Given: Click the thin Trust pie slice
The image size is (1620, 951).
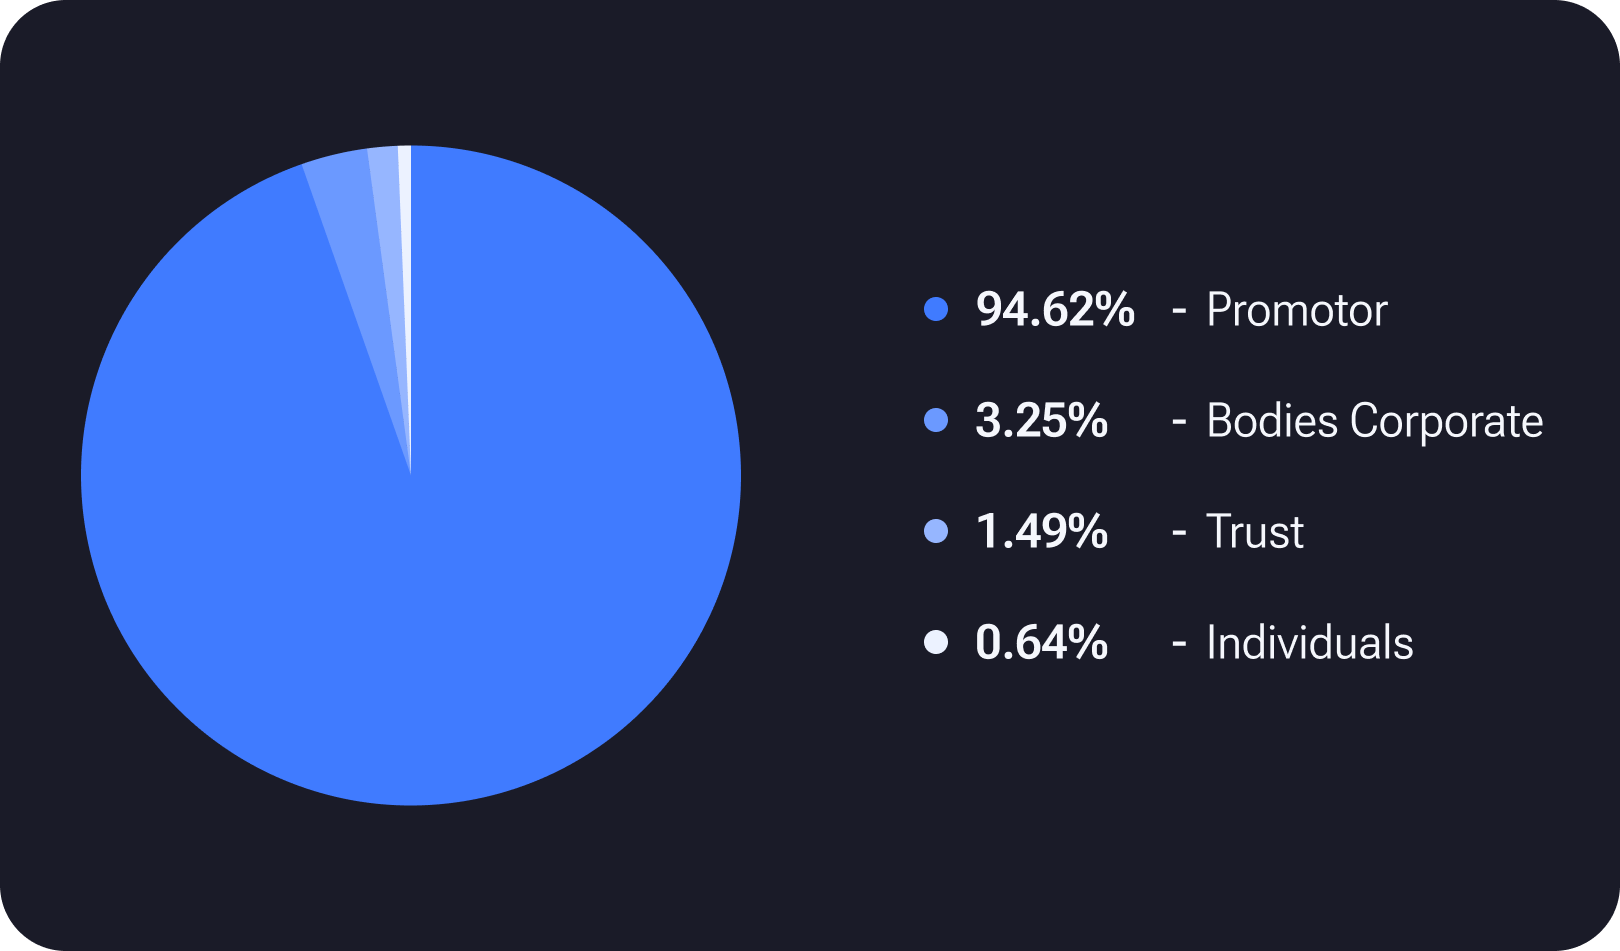Looking at the screenshot, I should (x=388, y=200).
